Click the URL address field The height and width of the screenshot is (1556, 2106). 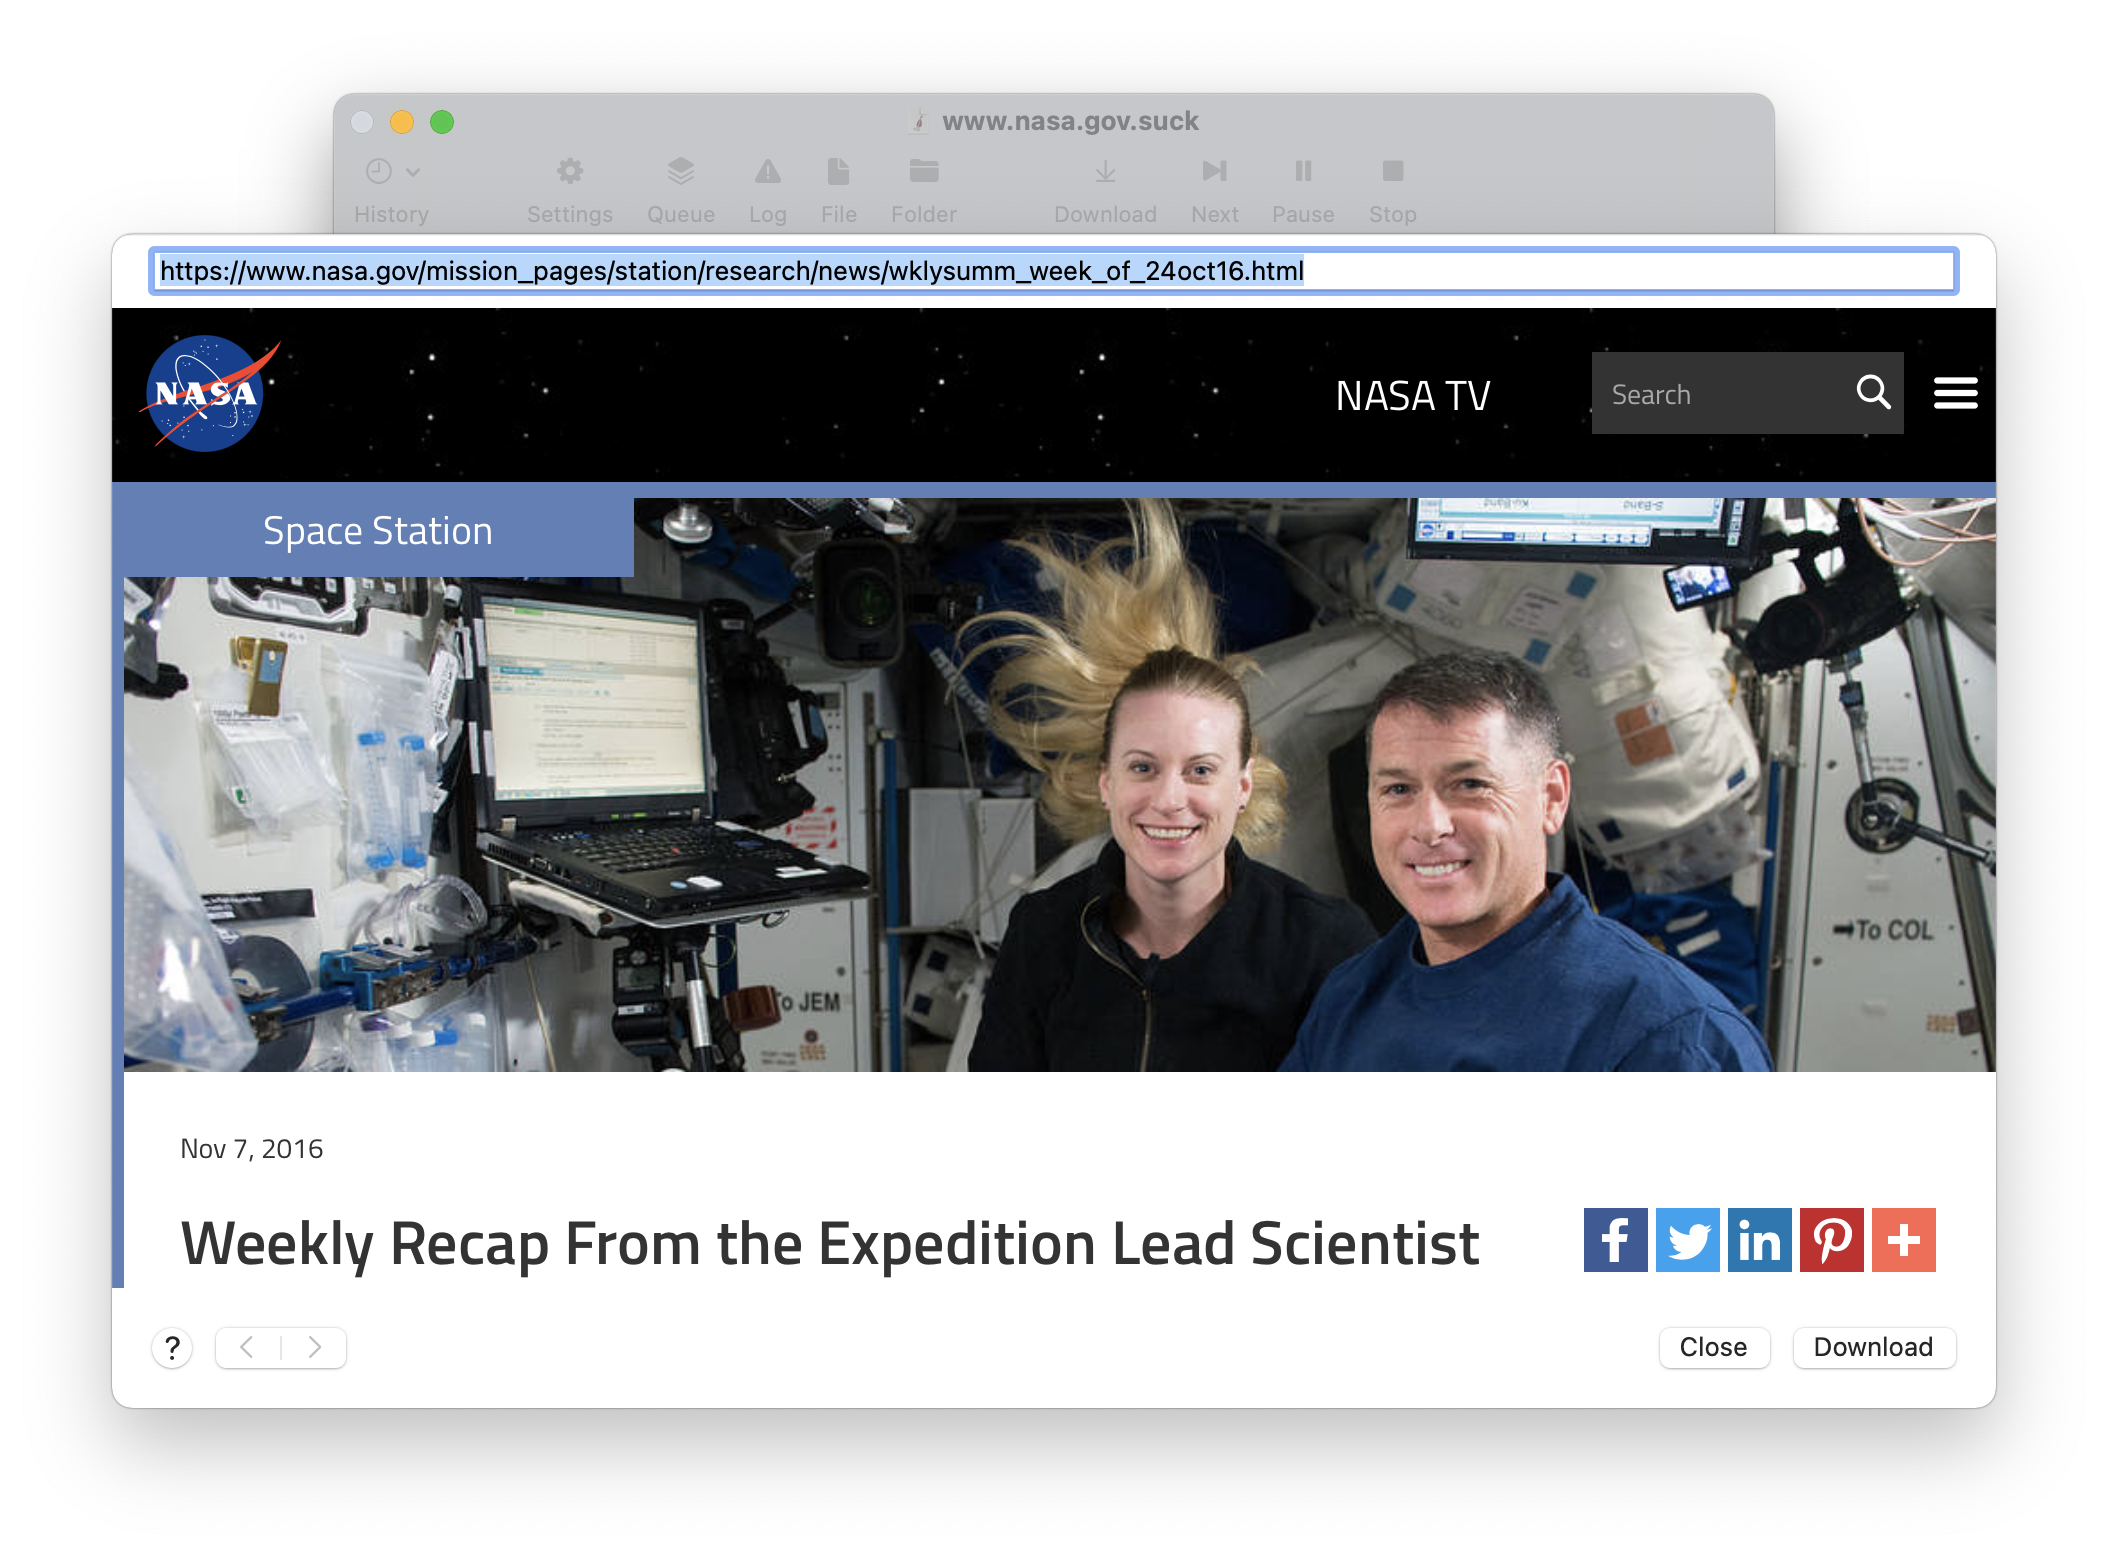(x=1052, y=271)
